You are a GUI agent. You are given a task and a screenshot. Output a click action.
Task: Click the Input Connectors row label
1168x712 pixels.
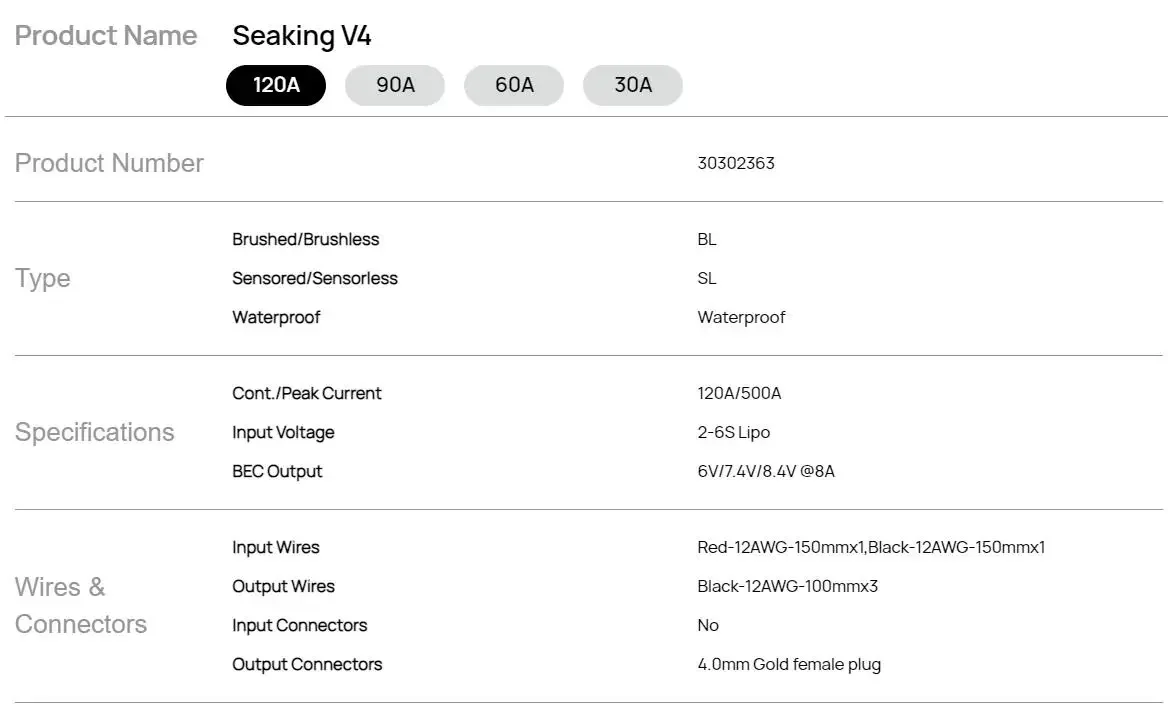click(299, 626)
